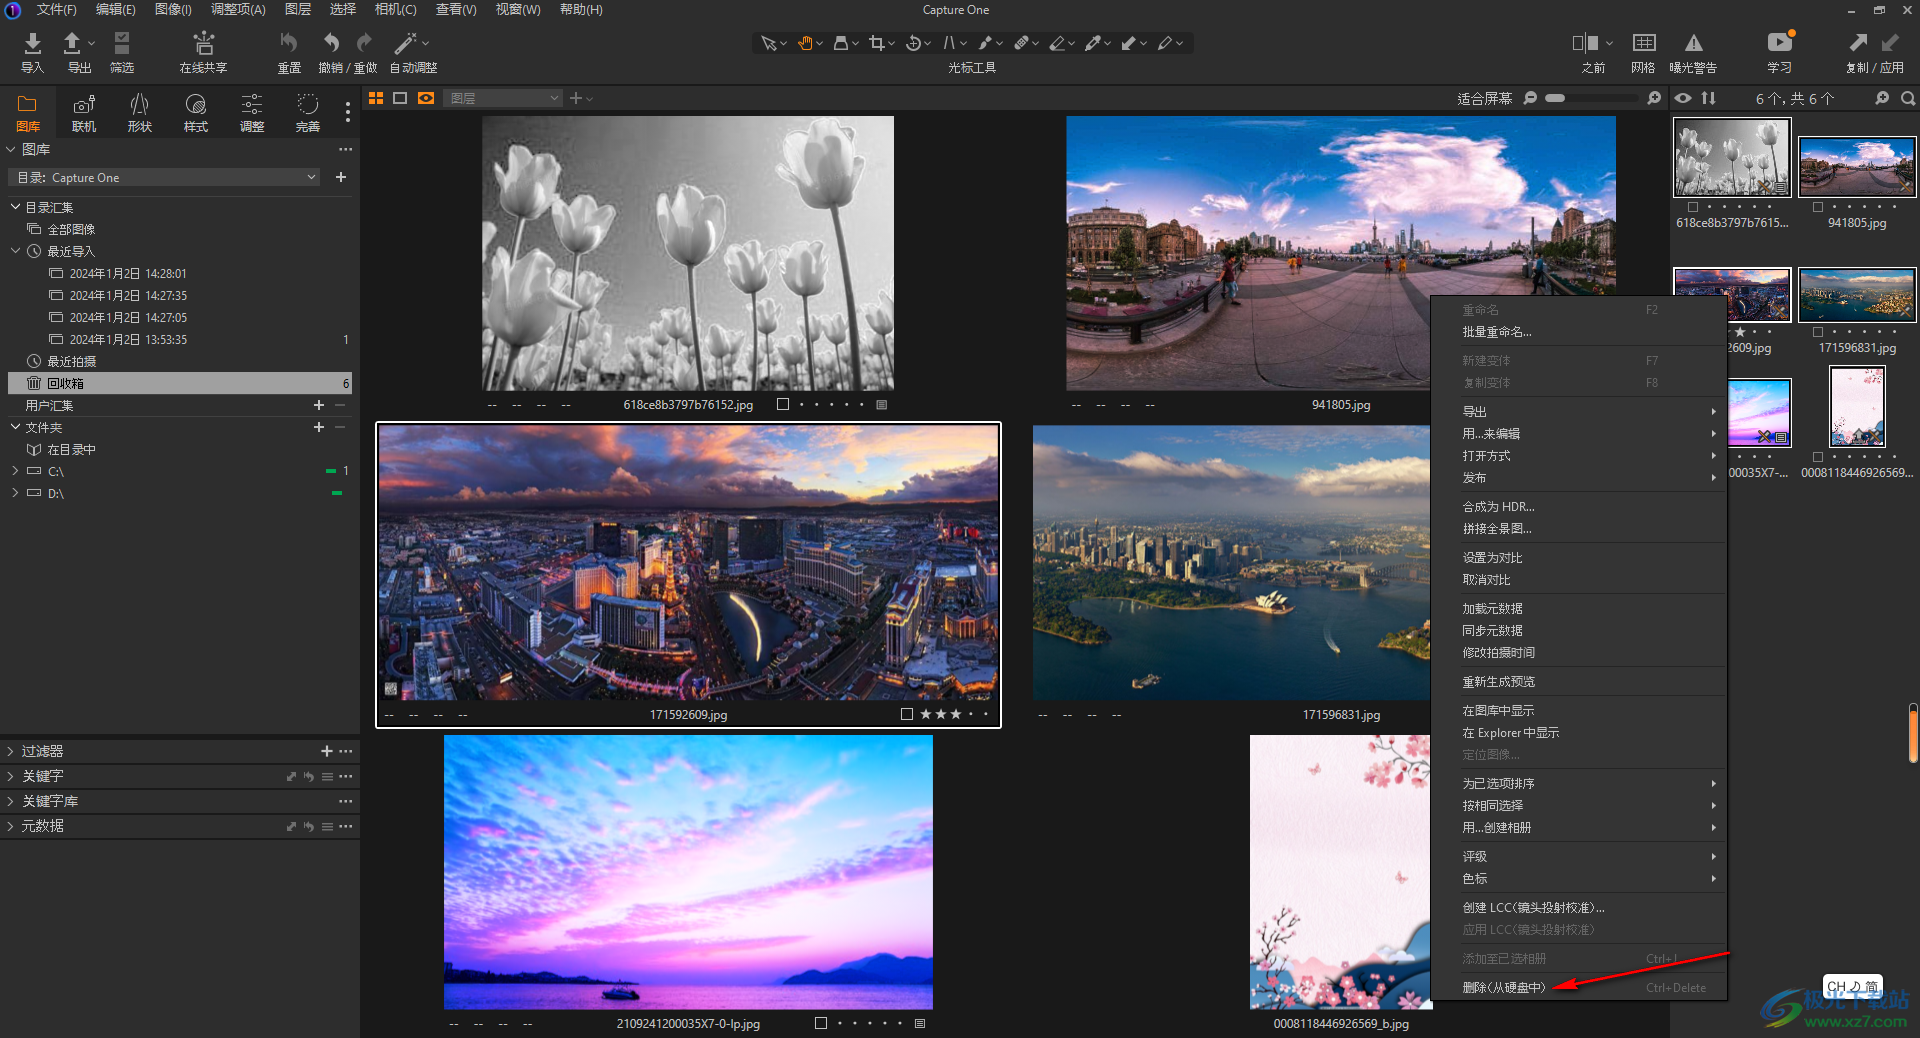
Task: Choose Delete from disk (删除从硬盘中) menu item
Action: (1503, 988)
